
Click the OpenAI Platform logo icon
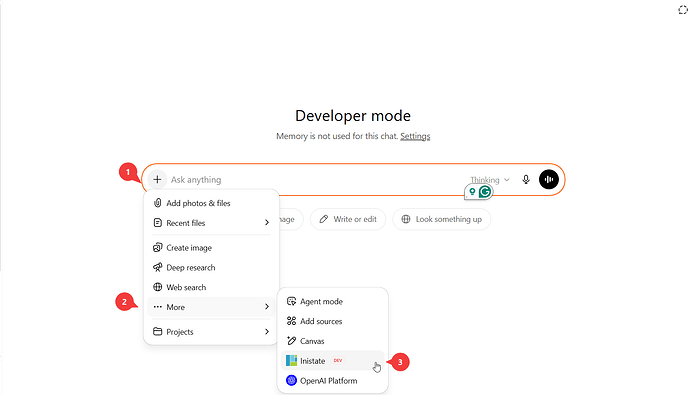[x=291, y=380]
